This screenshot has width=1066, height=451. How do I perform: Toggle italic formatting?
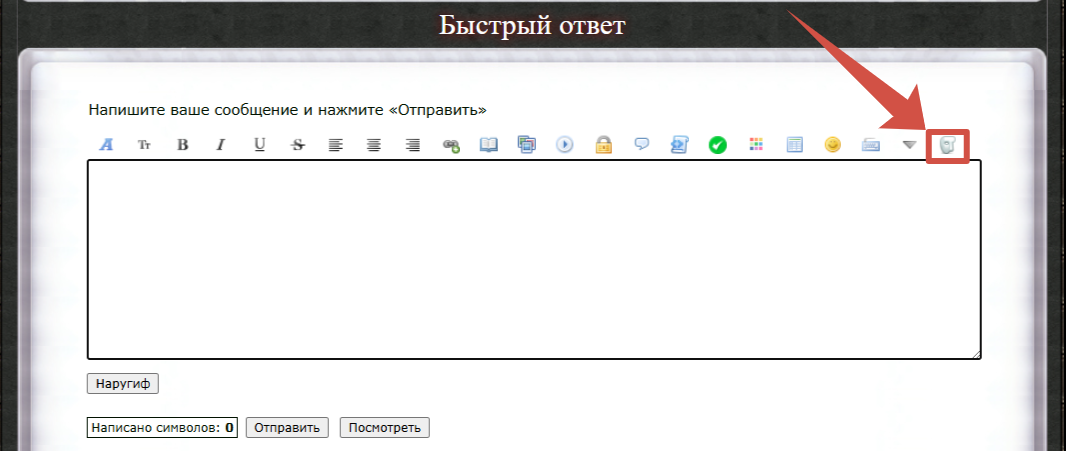220,145
